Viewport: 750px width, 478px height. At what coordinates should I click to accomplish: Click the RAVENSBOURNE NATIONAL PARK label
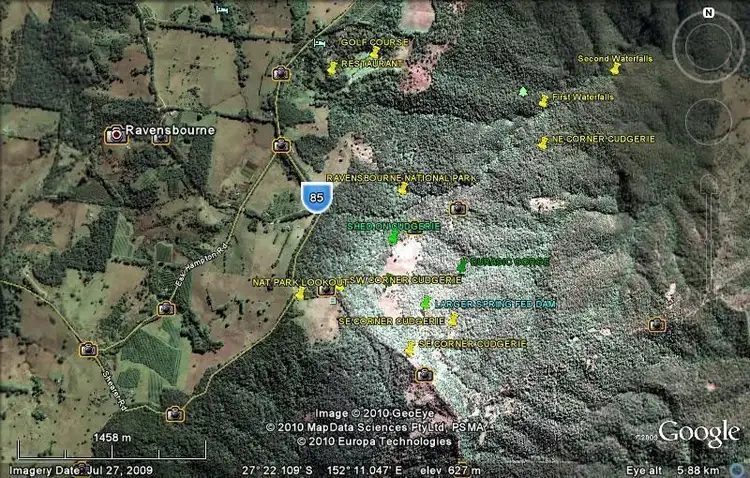click(x=401, y=178)
